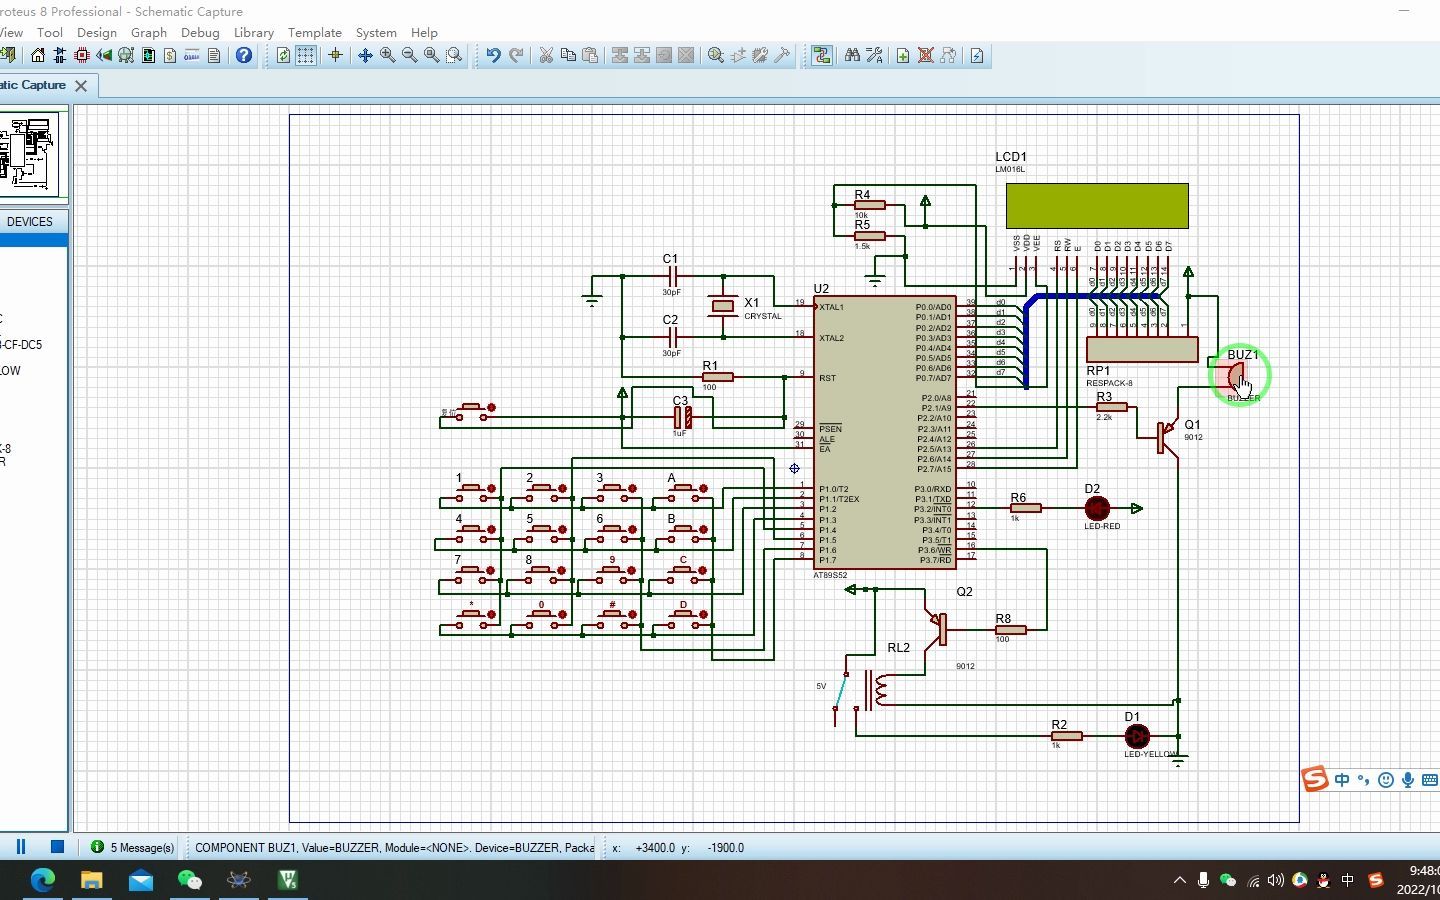This screenshot has height=900, width=1440.
Task: Open WeChat from the taskbar
Action: pyautogui.click(x=189, y=880)
